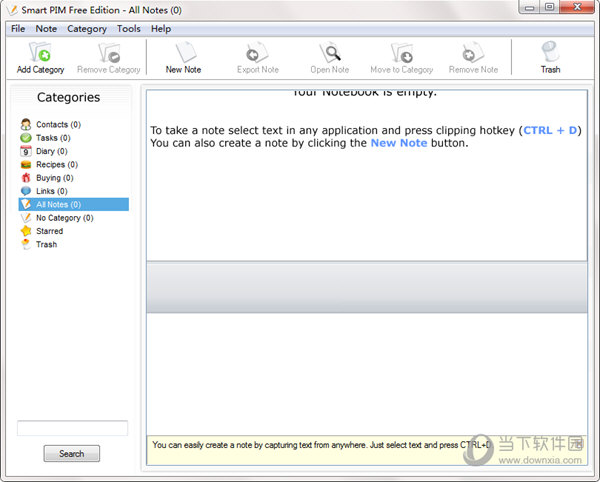
Task: Click the CTRL + D hotkey text
Action: [x=550, y=130]
